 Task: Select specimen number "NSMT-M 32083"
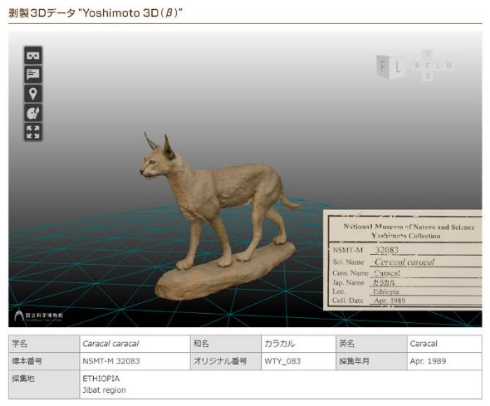(111, 361)
